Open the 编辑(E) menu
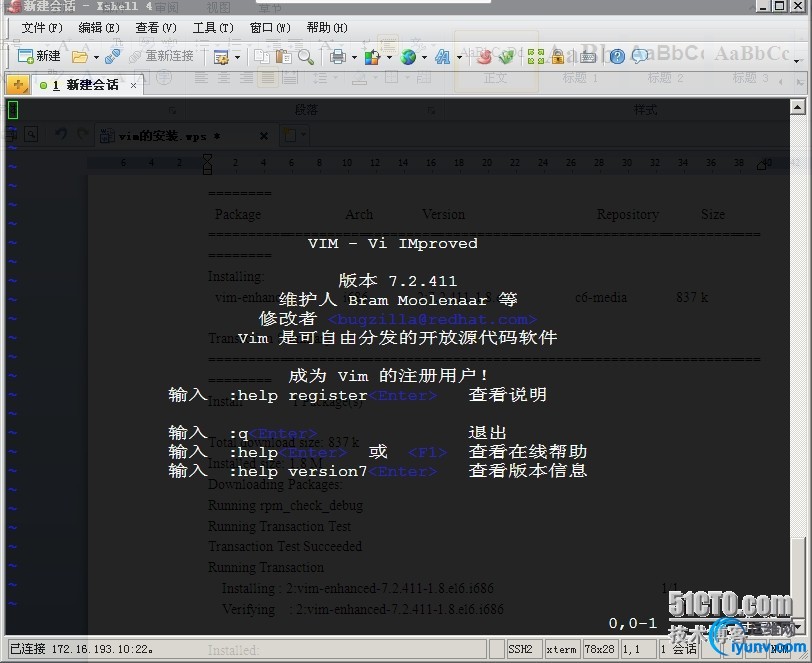The height and width of the screenshot is (663, 812). pyautogui.click(x=98, y=27)
